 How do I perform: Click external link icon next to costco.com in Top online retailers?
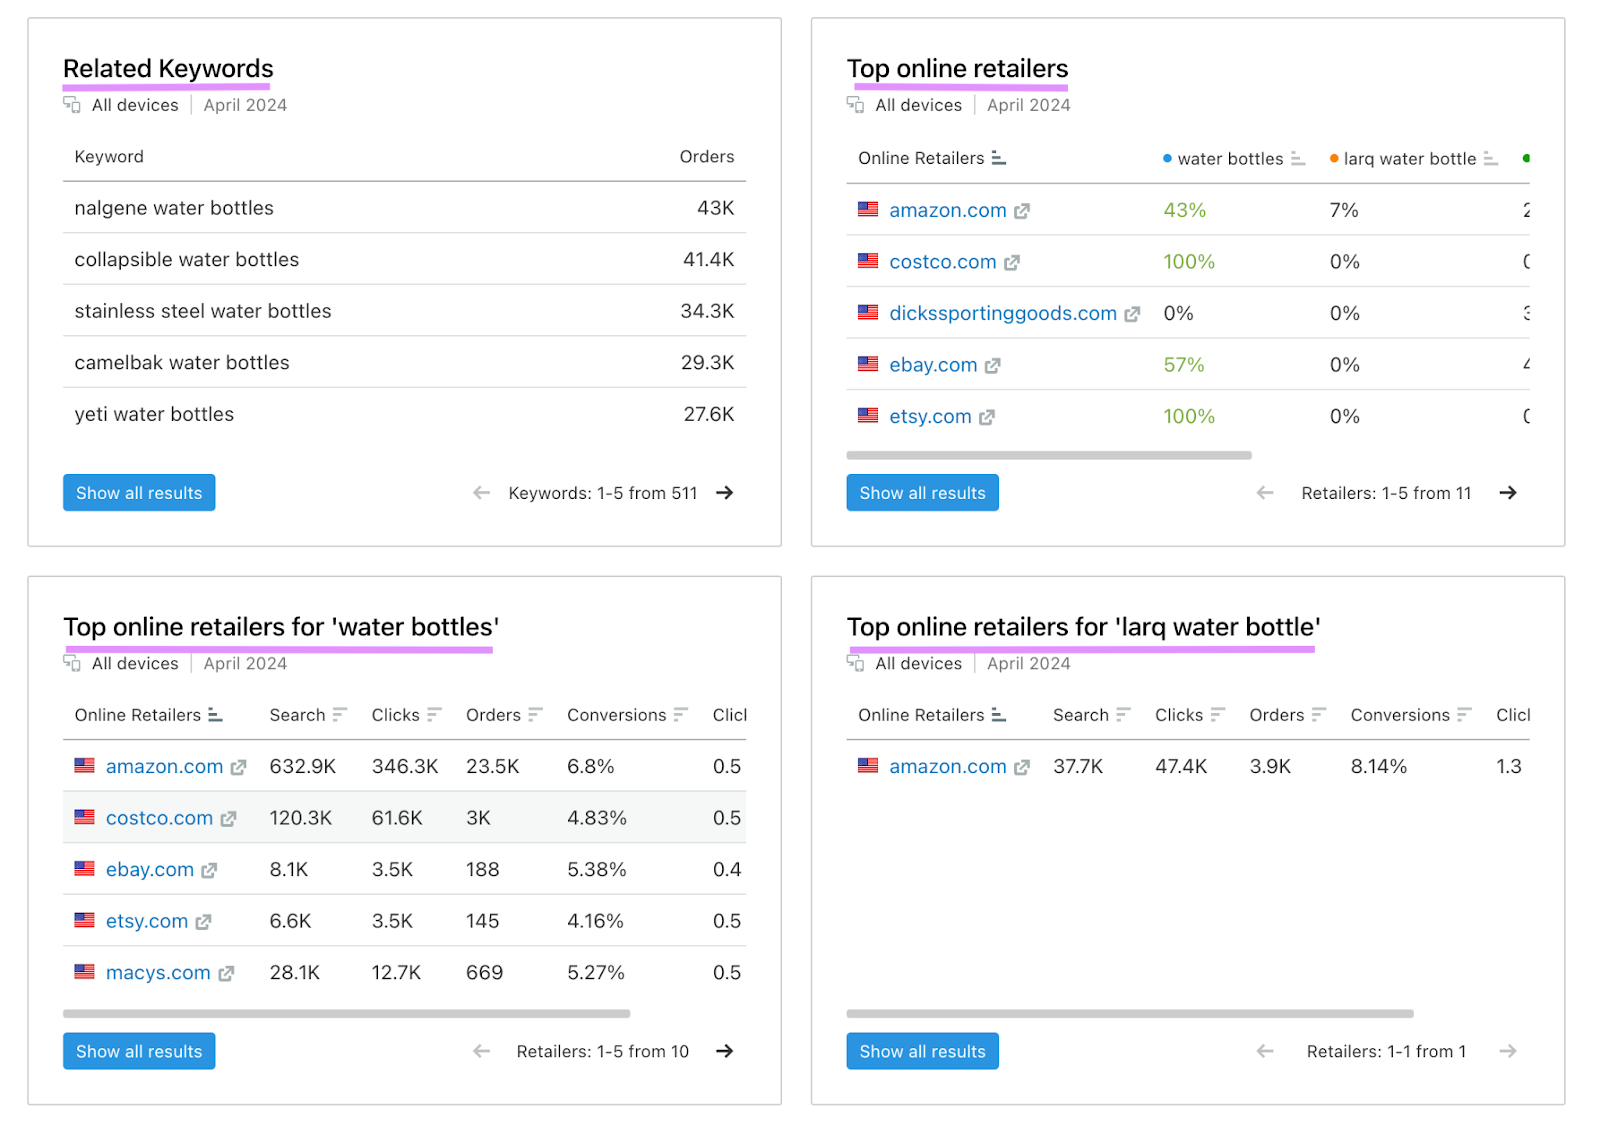tap(1012, 263)
